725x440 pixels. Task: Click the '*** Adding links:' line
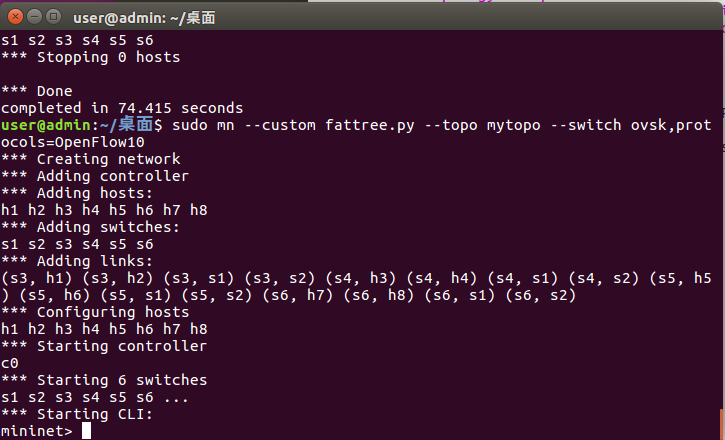78,261
